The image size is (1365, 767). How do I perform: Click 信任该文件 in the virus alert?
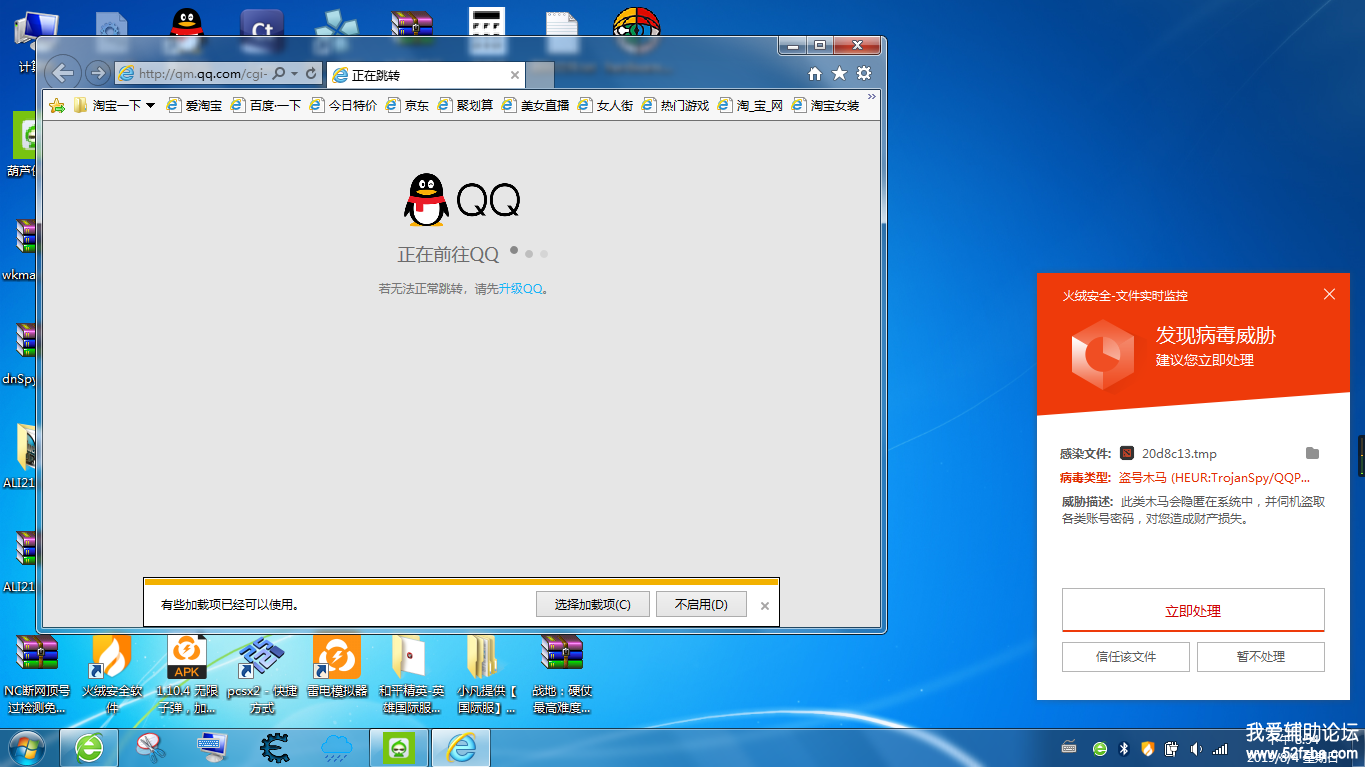pos(1125,657)
